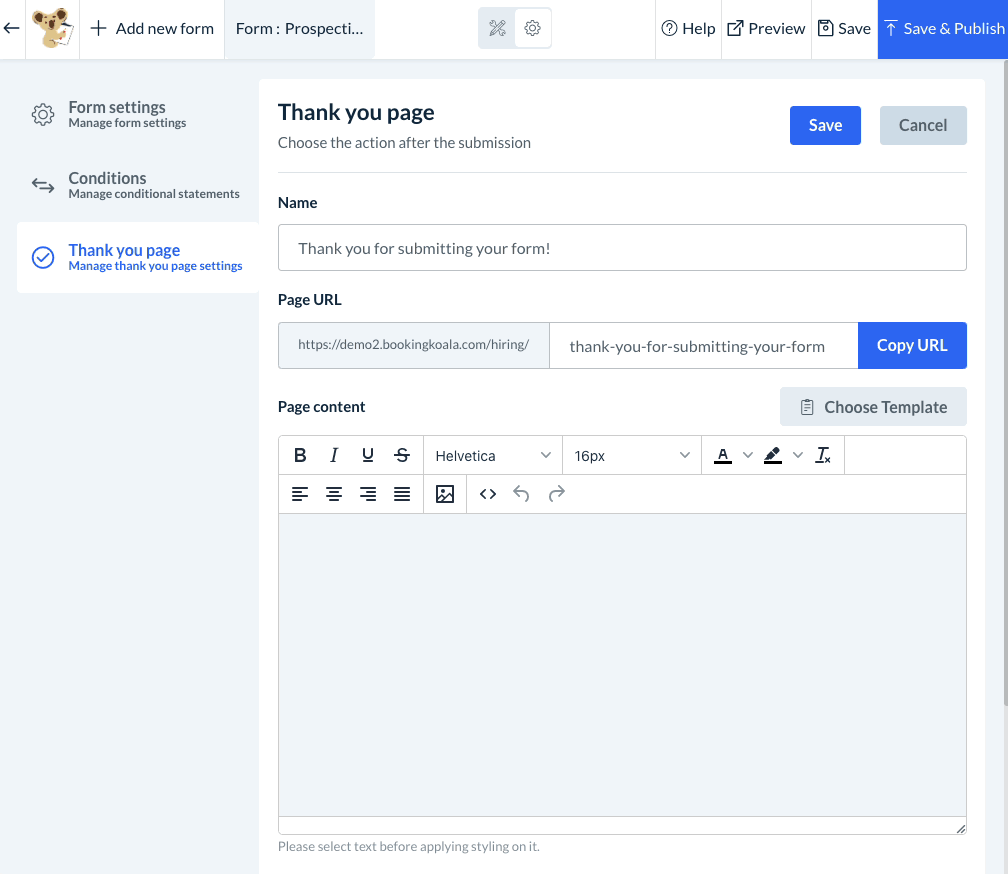The width and height of the screenshot is (1008, 874).
Task: Clear formatting with the Tx icon
Action: coord(823,456)
